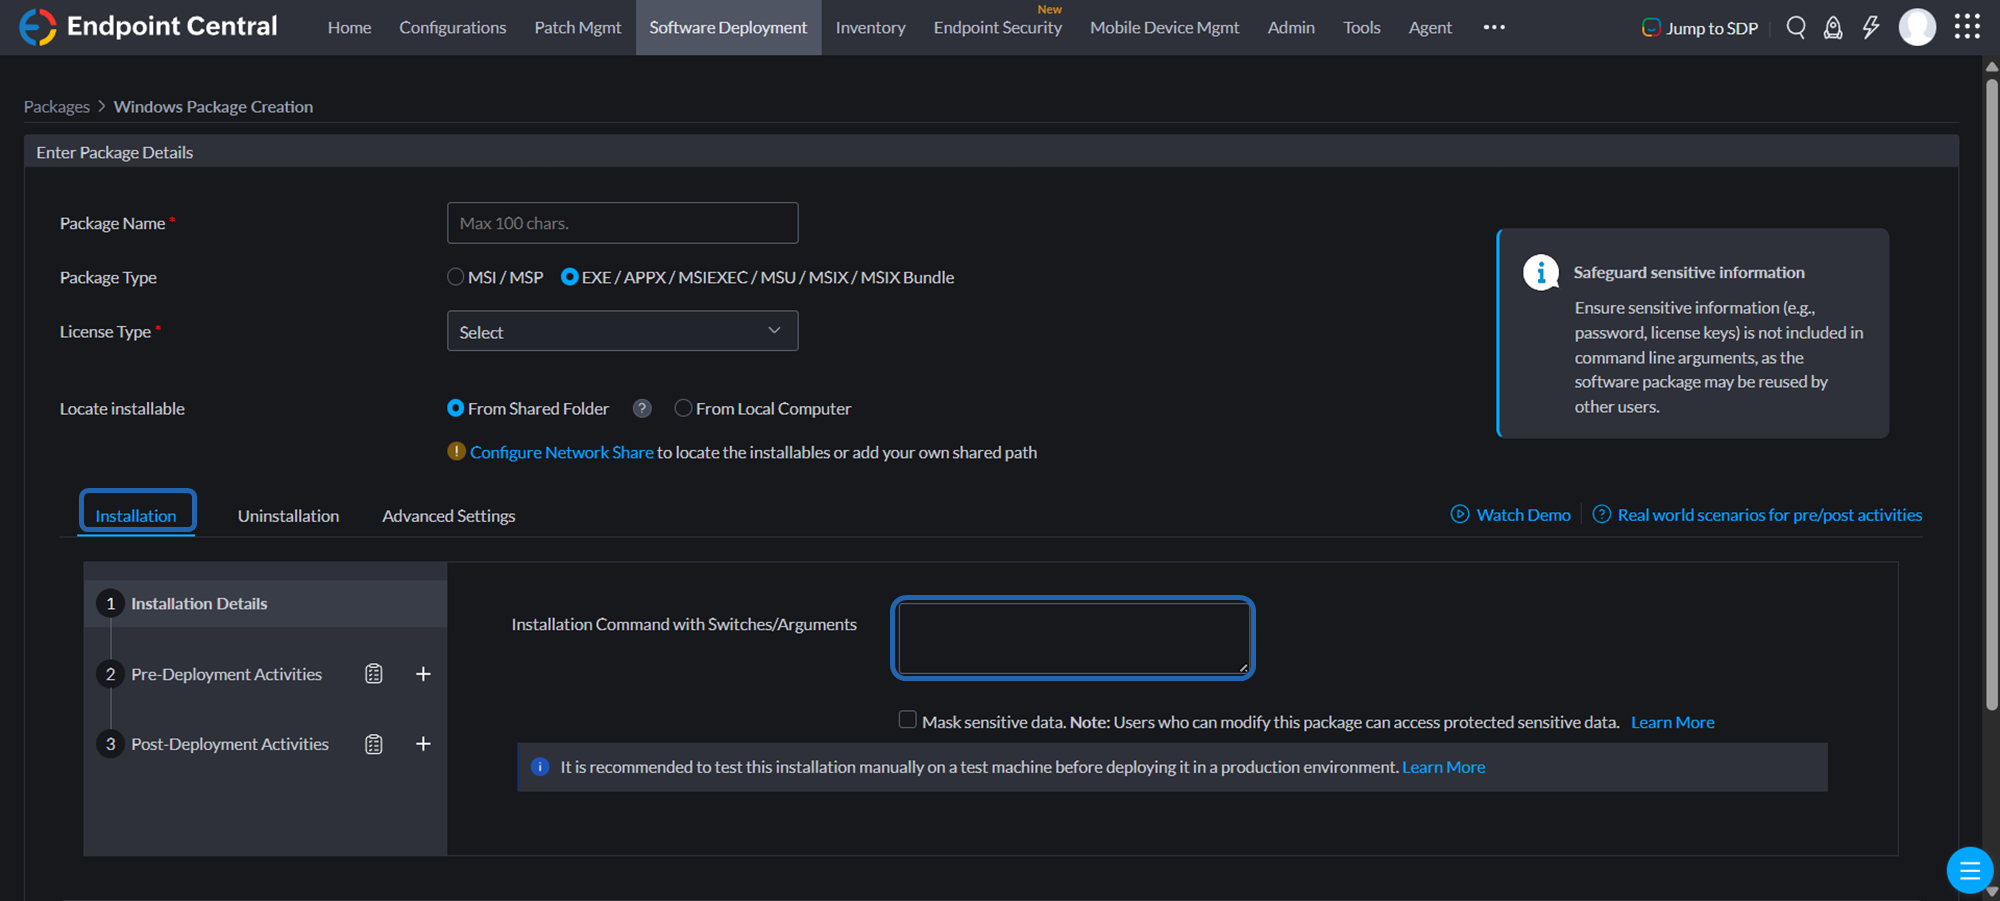Click the help icon beside From Shared Folder

642,408
